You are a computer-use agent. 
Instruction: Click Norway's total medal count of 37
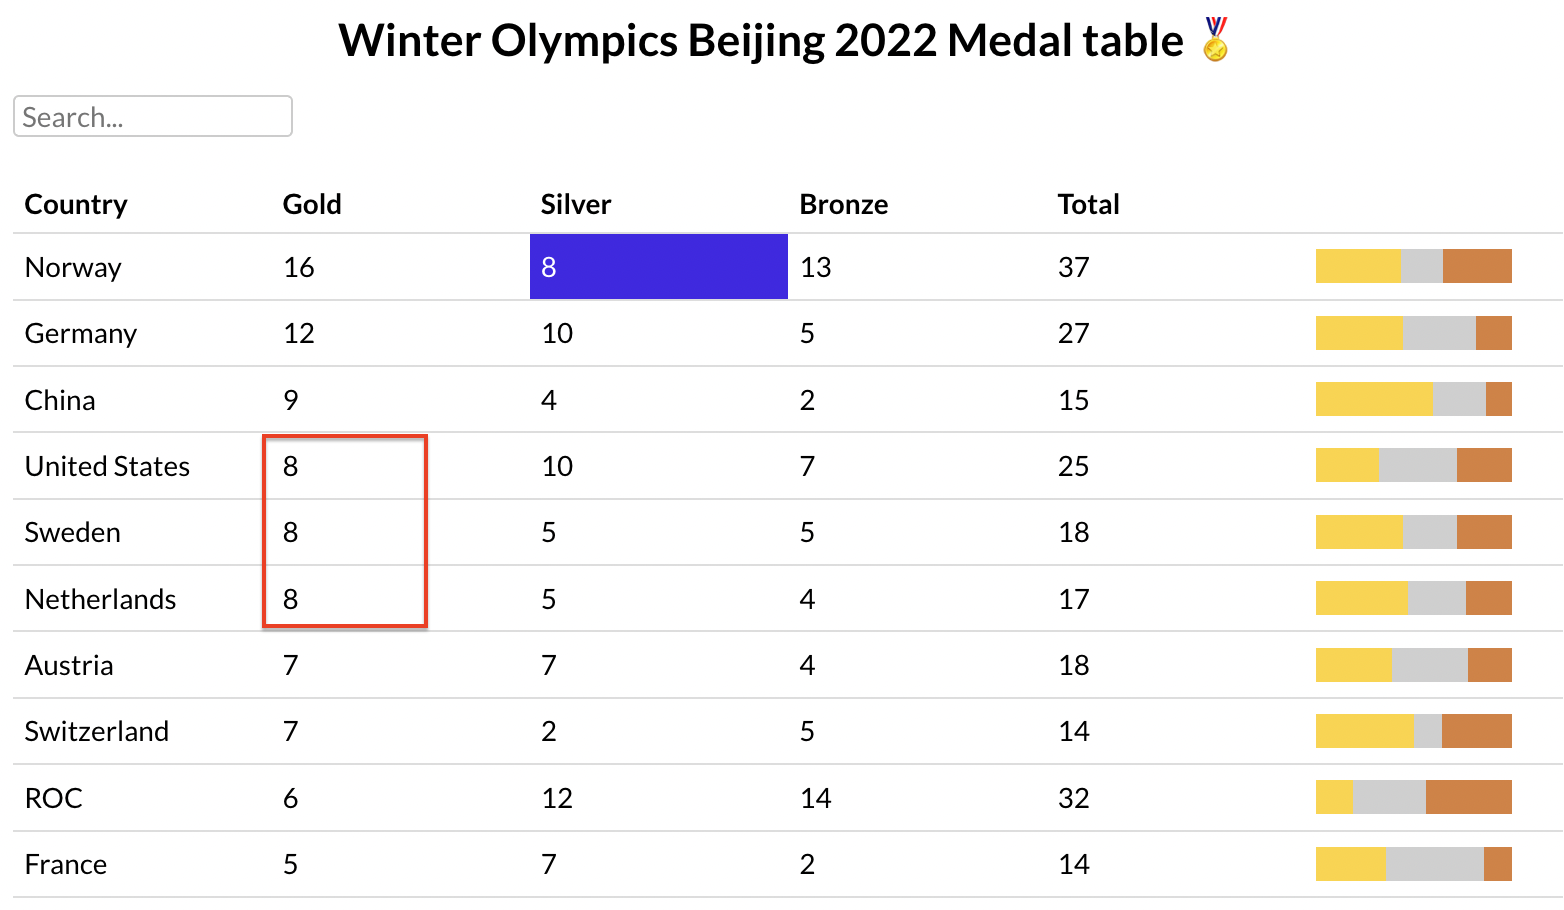pos(1074,267)
